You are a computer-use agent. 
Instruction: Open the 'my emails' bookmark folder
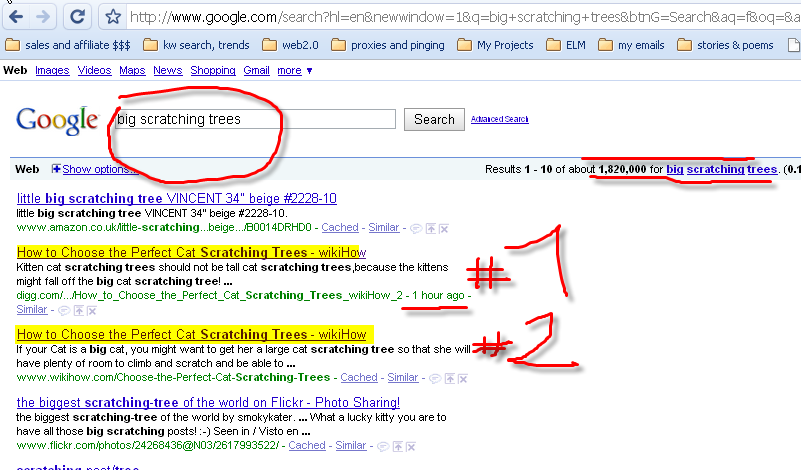point(631,45)
